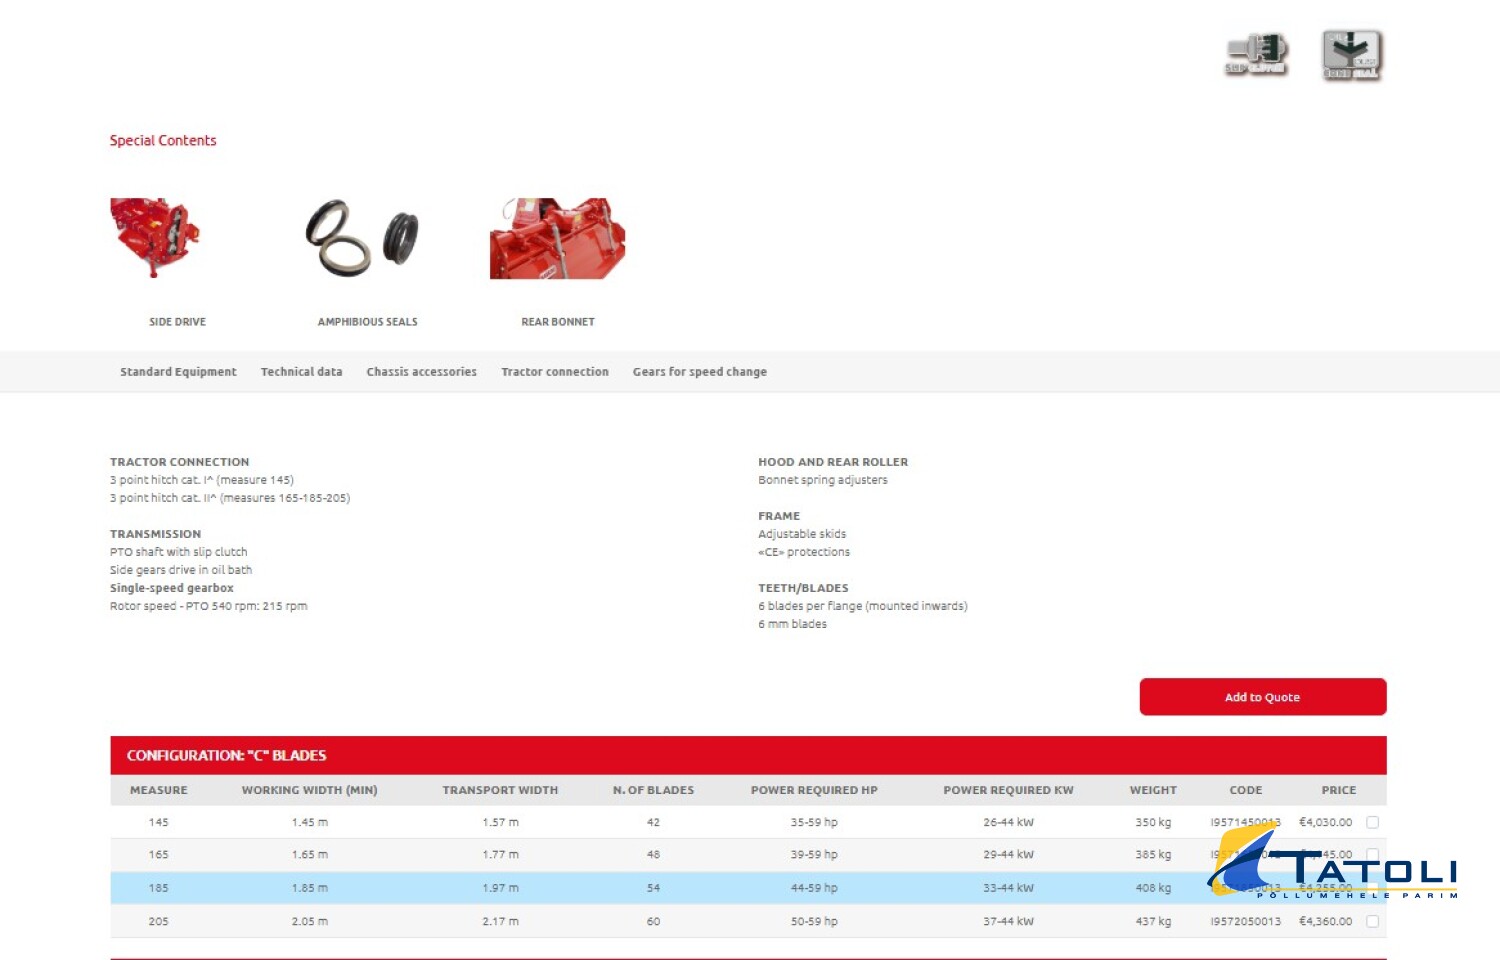Click the Special Contents heading link
The width and height of the screenshot is (1500, 960).
(x=163, y=141)
